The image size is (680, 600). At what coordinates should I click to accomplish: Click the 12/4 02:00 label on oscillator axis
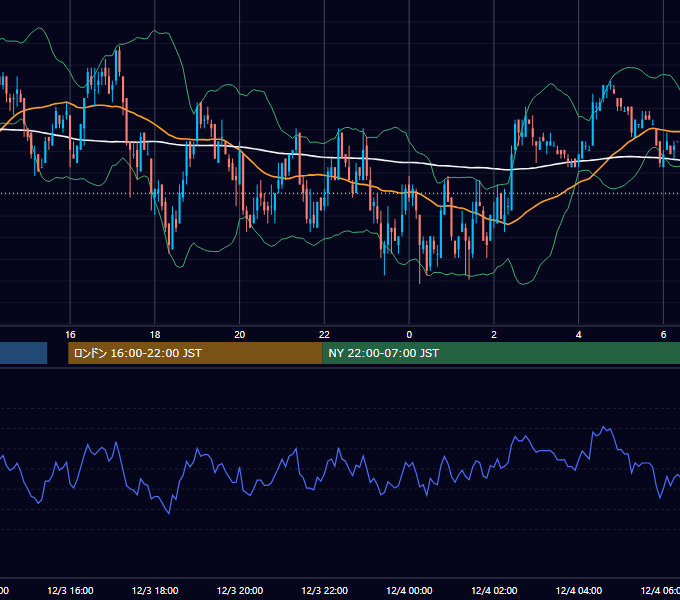point(494,591)
